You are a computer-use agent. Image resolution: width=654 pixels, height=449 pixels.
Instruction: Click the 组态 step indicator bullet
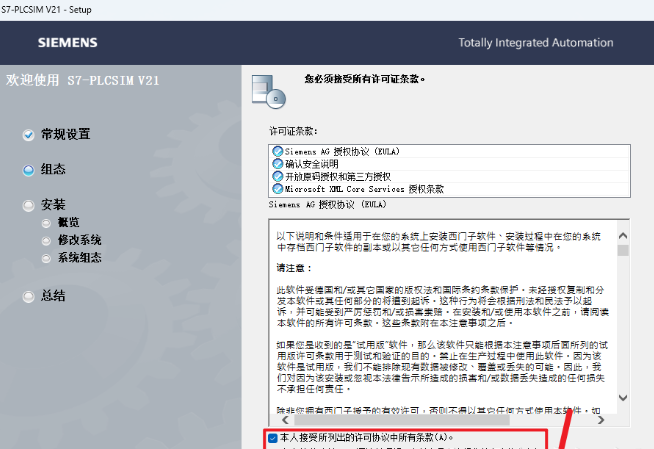[28, 170]
